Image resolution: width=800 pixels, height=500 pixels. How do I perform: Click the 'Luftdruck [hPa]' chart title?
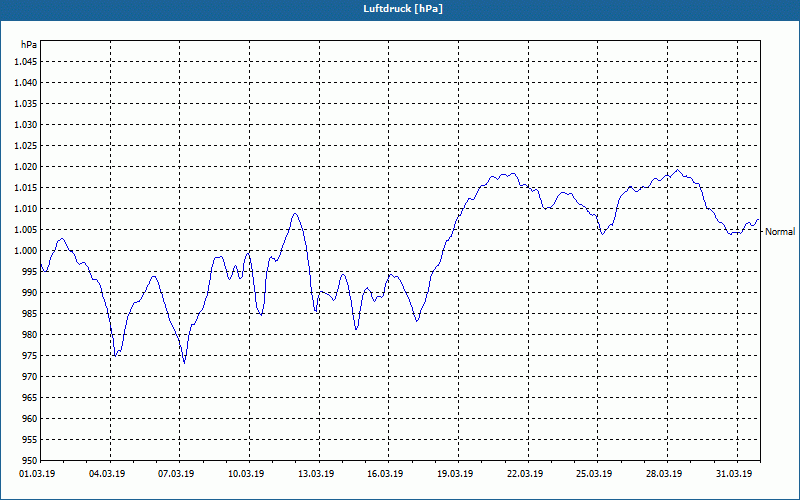[403, 9]
